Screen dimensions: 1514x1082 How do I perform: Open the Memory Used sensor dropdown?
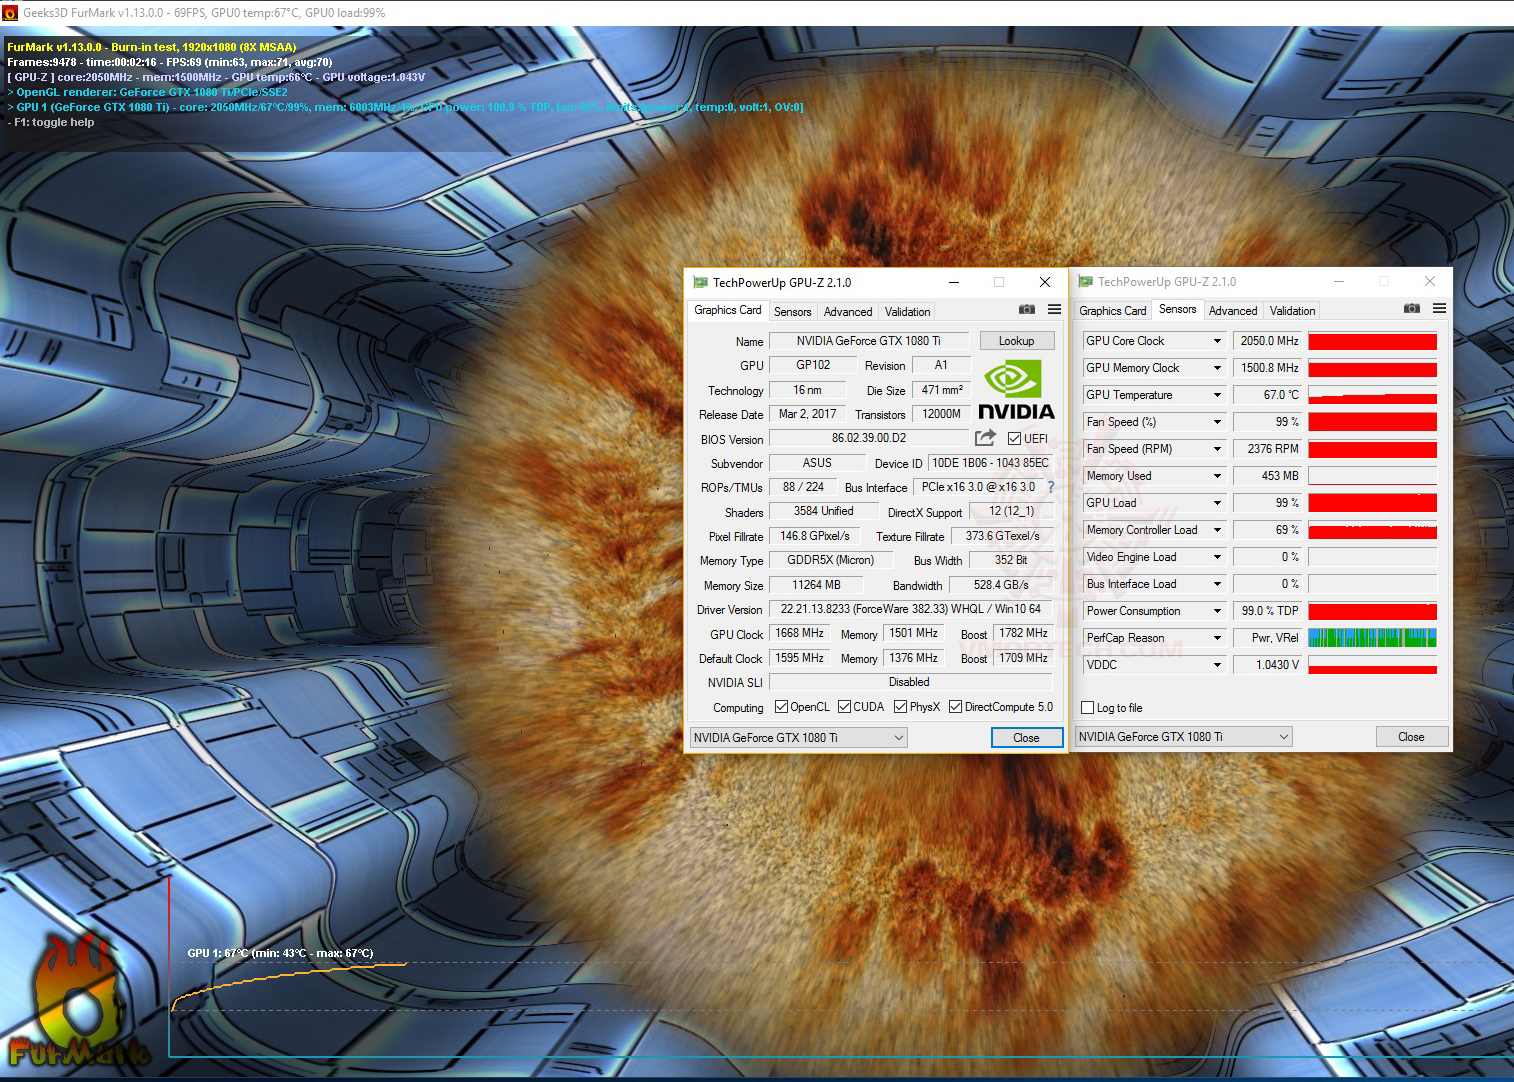tap(1217, 476)
